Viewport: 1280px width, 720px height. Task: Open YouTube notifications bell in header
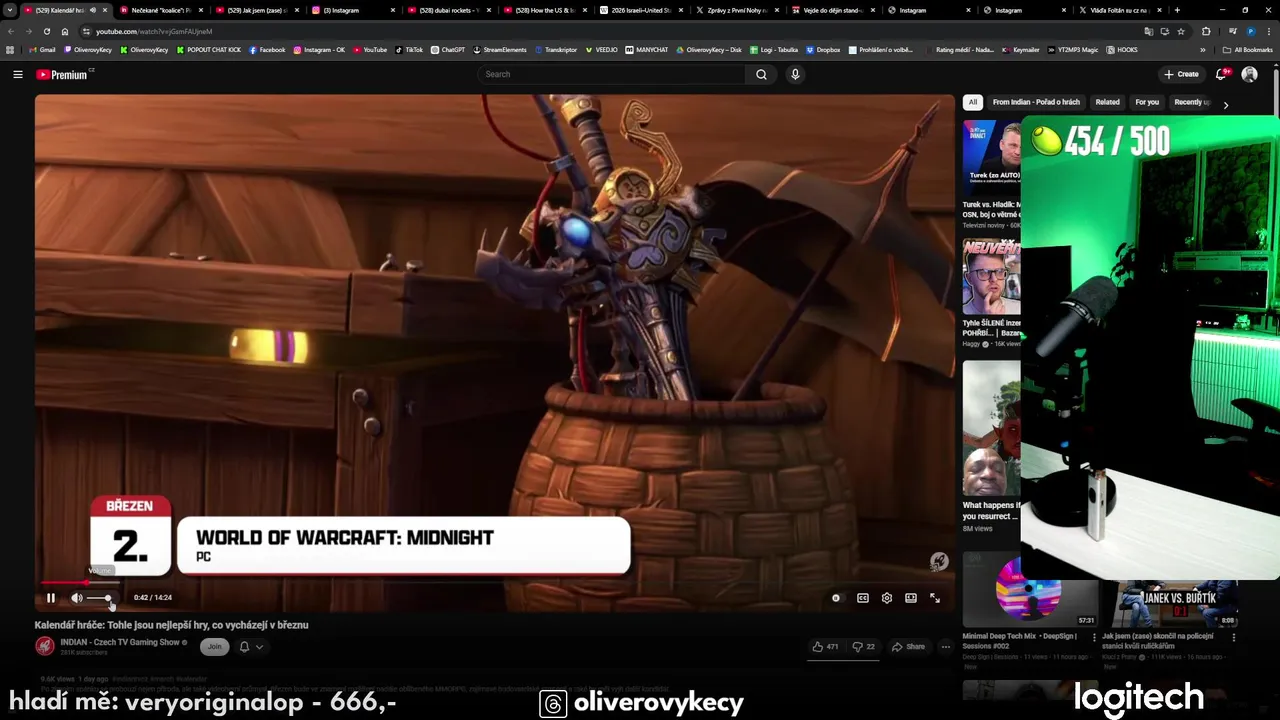(x=1221, y=74)
